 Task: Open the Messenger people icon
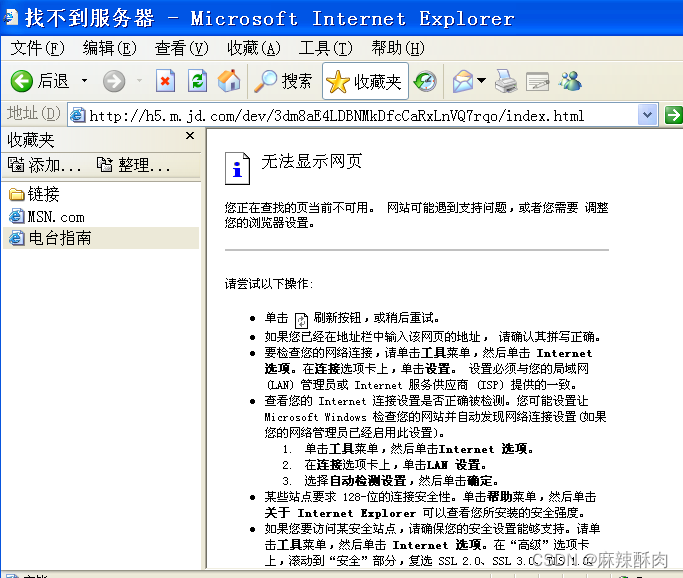click(571, 81)
